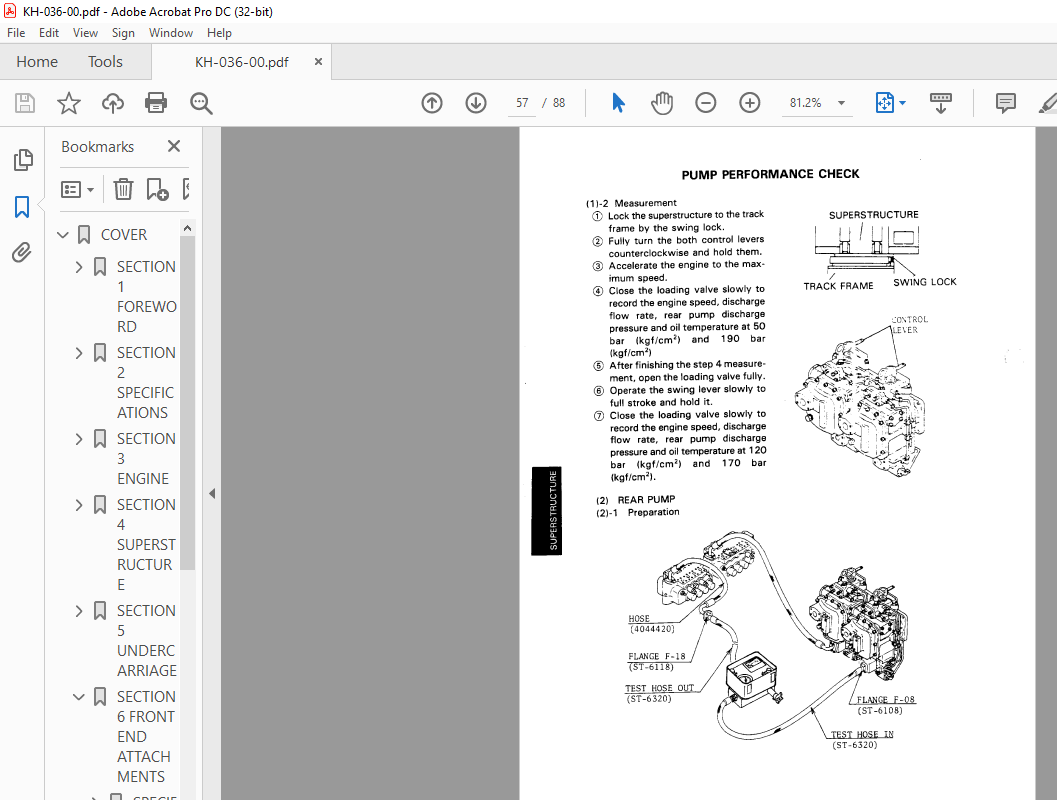The image size is (1057, 800).
Task: Click the SUPERSTRUCTURE black side tab on page
Action: click(547, 511)
